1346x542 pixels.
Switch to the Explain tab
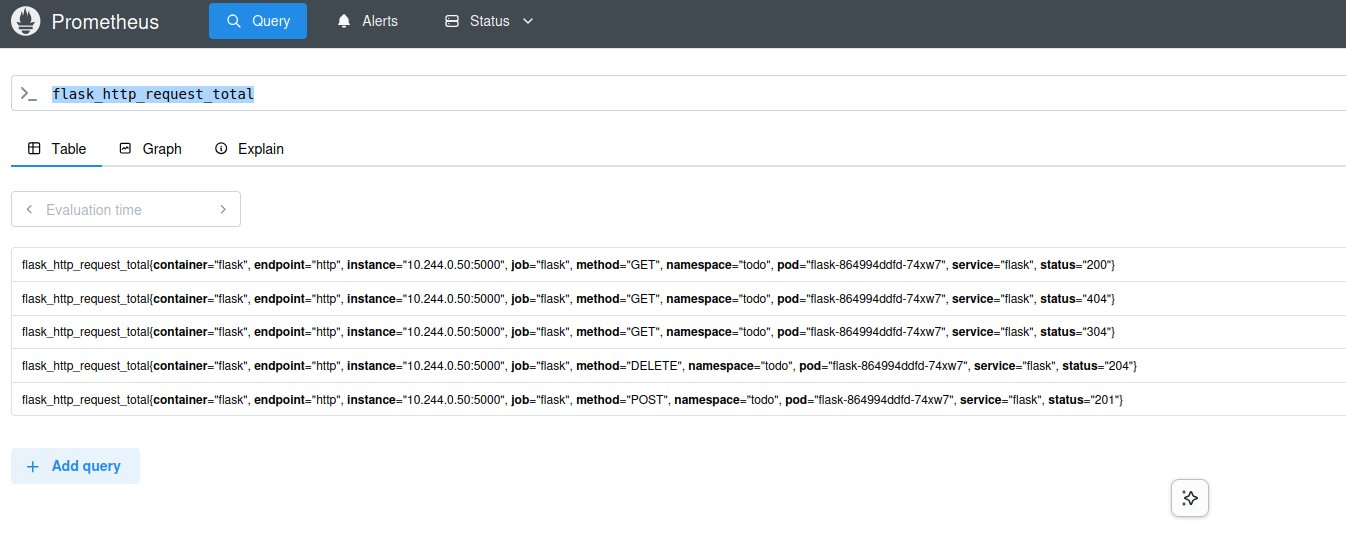coord(250,148)
